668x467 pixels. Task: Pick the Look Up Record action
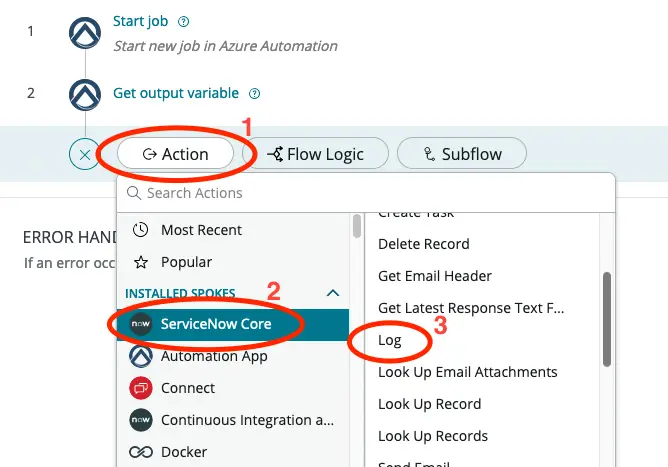click(429, 404)
